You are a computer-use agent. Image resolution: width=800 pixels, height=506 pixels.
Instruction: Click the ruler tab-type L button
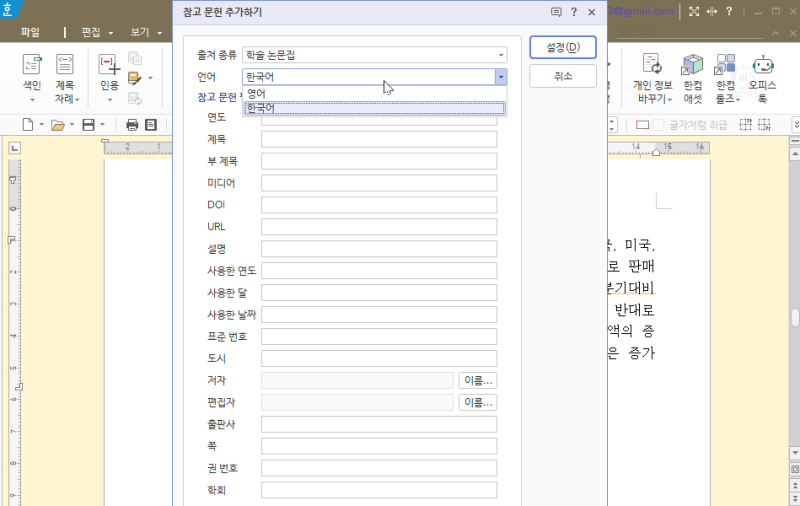15,148
